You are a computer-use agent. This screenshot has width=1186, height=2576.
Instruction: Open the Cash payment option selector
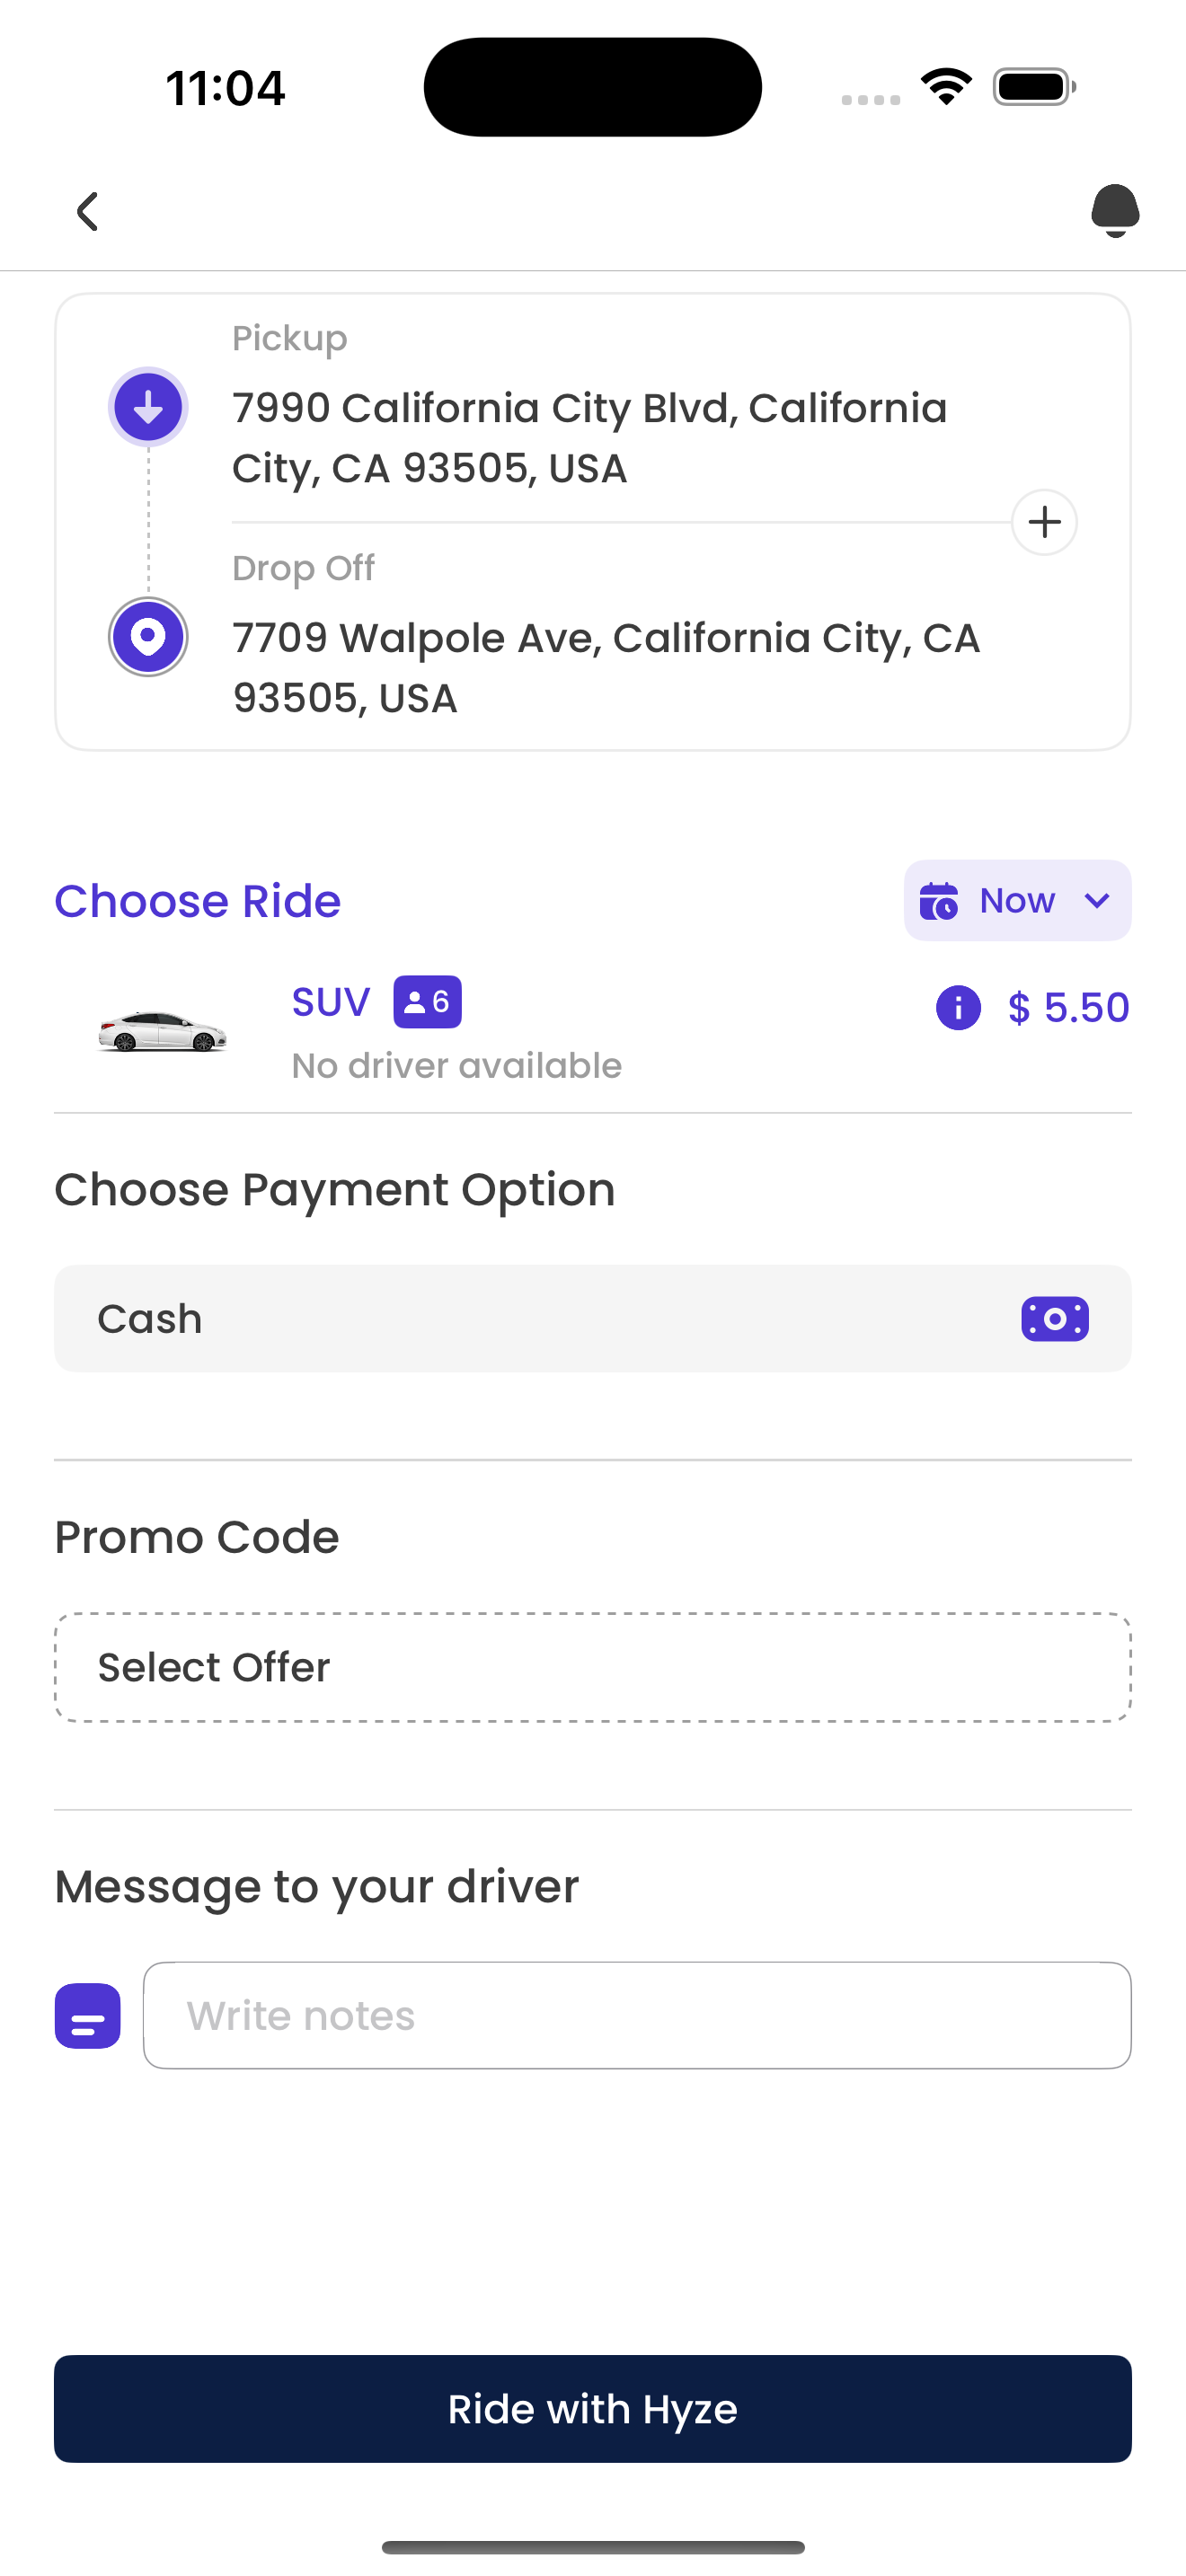(593, 1319)
